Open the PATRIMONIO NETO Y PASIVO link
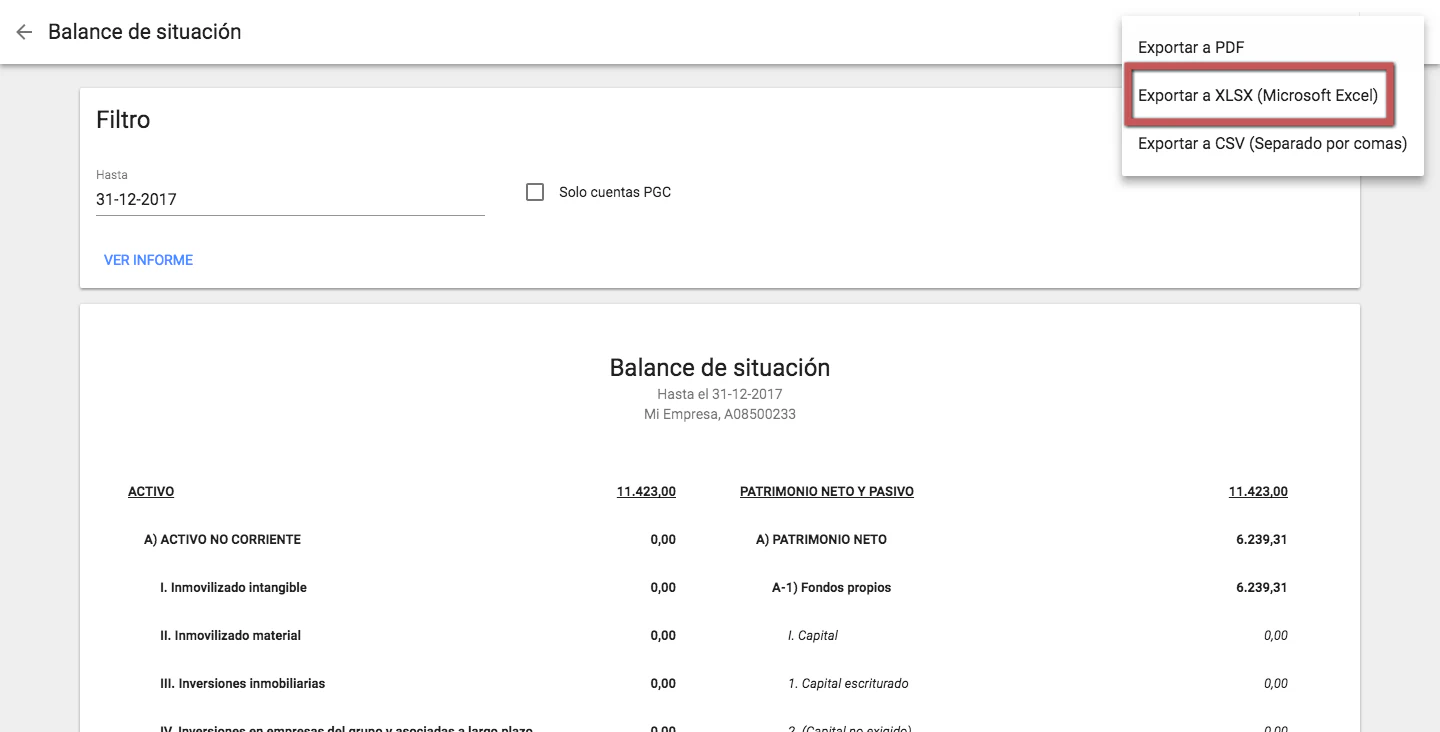 point(826,491)
